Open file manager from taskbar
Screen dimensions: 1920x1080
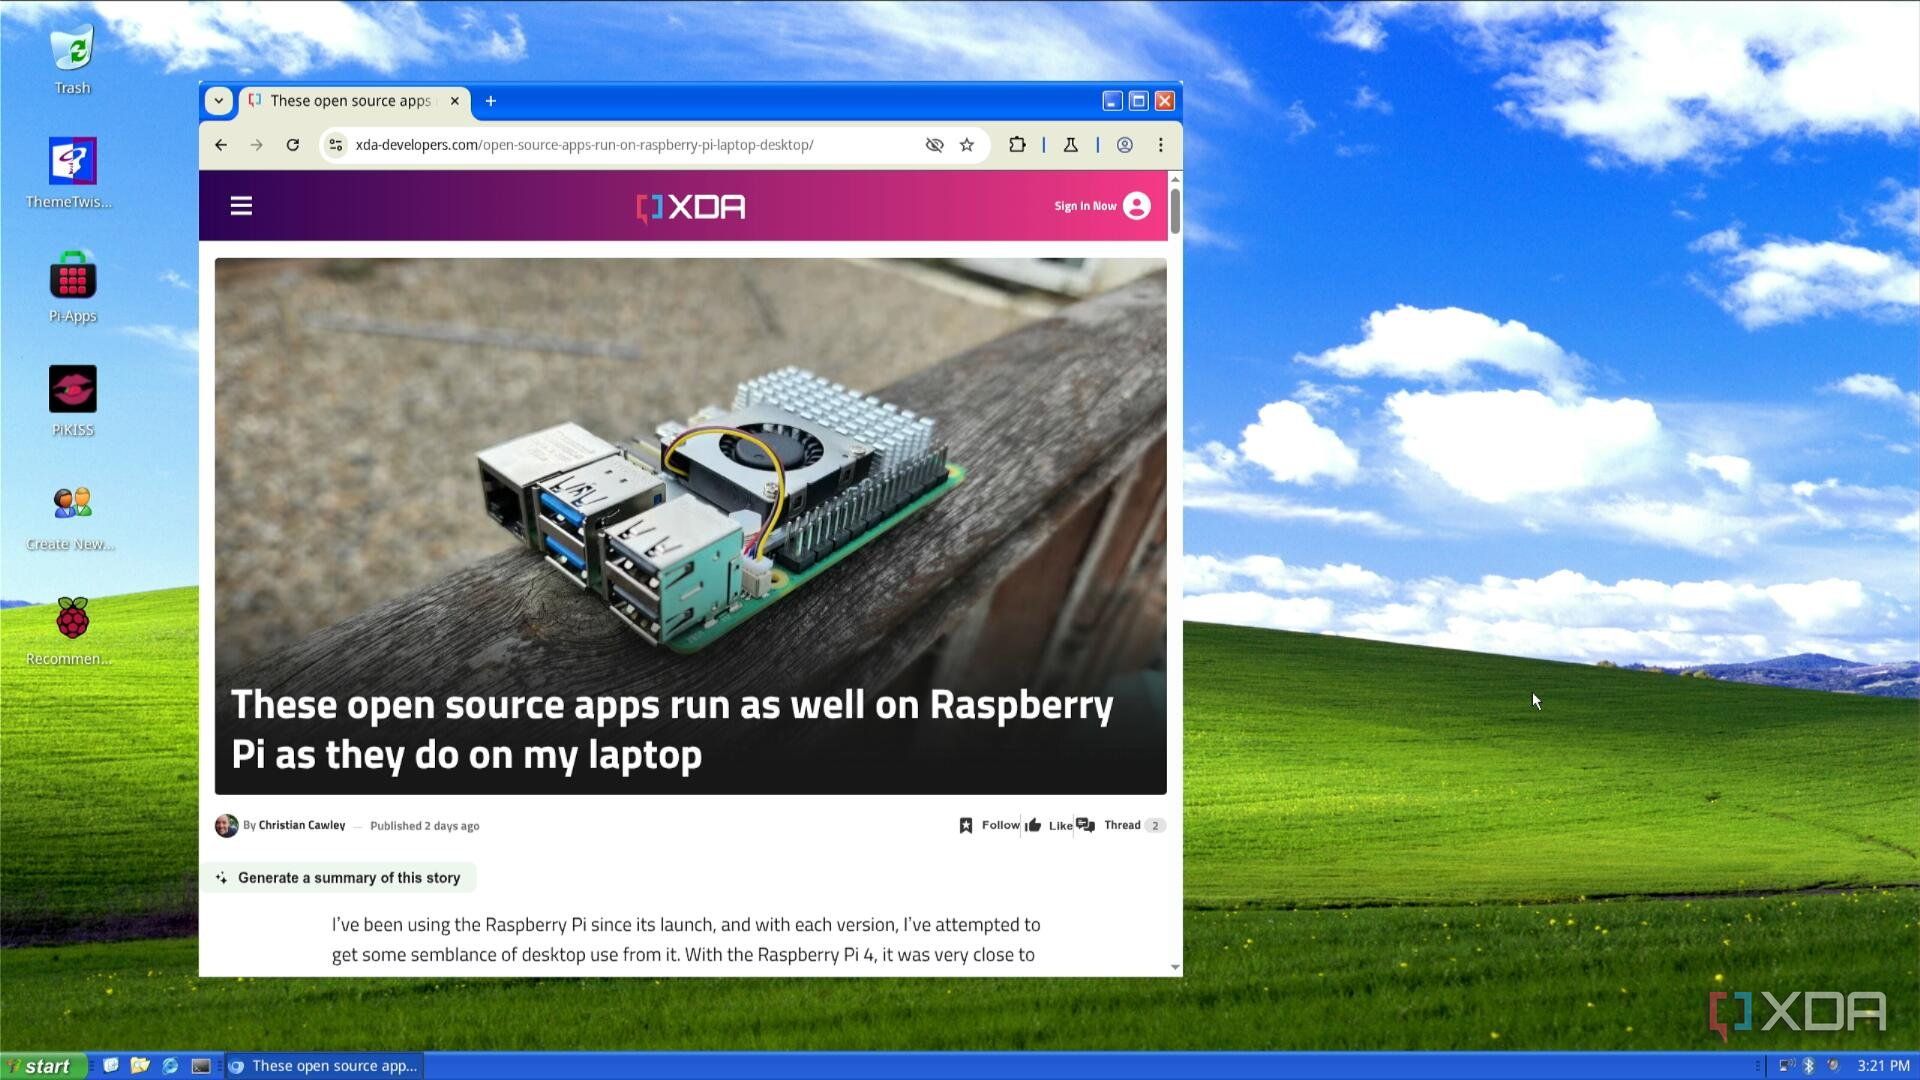click(140, 1066)
